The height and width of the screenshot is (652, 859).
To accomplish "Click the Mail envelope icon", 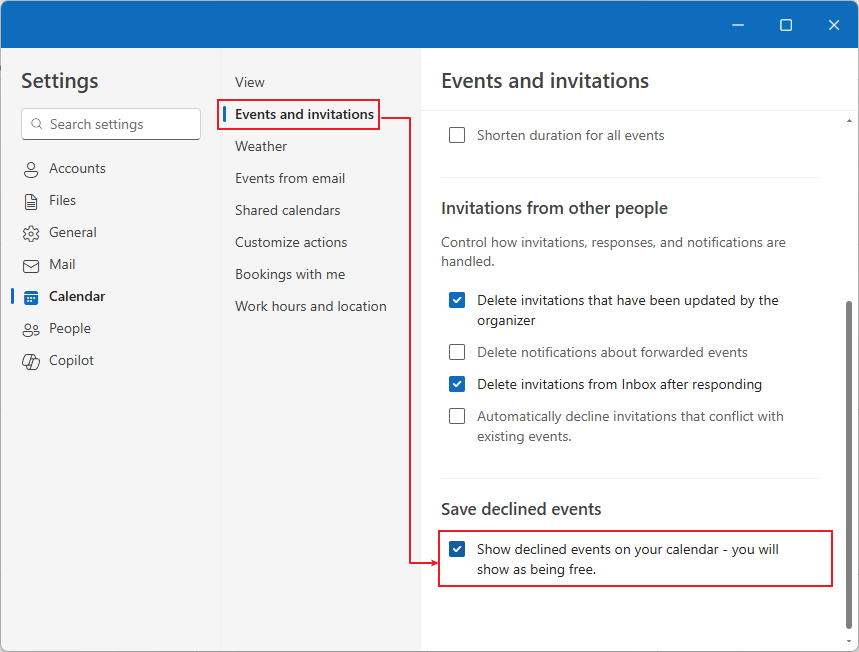I will 31,265.
